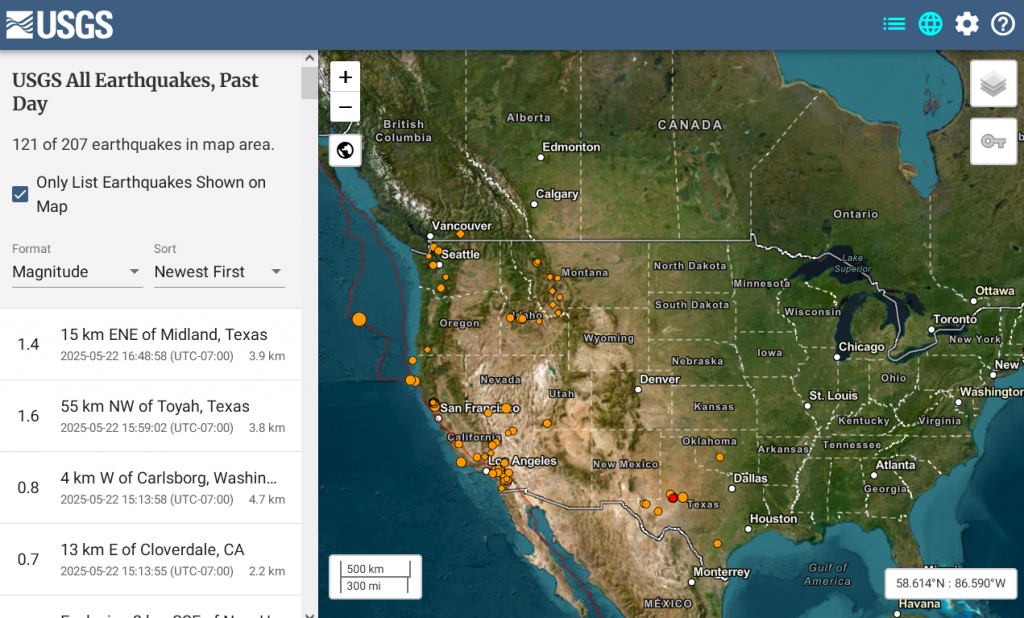
Task: Zoom in the map with plus button
Action: 345,77
